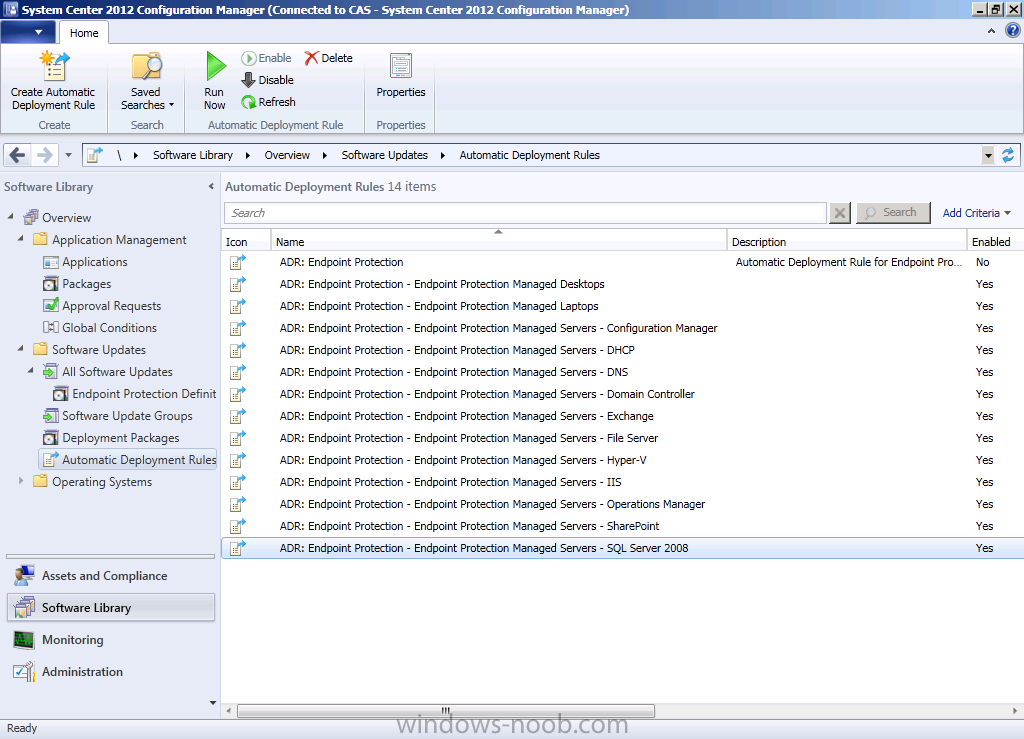The width and height of the screenshot is (1024, 739).
Task: Click the horizontal scrollbar right arrow
Action: (1015, 710)
